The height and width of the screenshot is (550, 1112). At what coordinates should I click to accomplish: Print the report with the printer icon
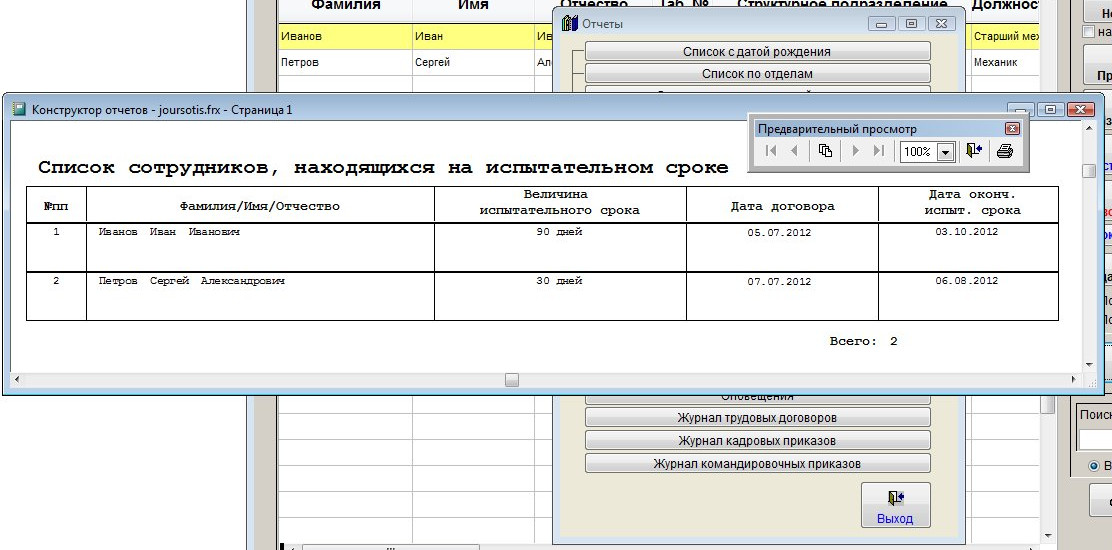1004,151
